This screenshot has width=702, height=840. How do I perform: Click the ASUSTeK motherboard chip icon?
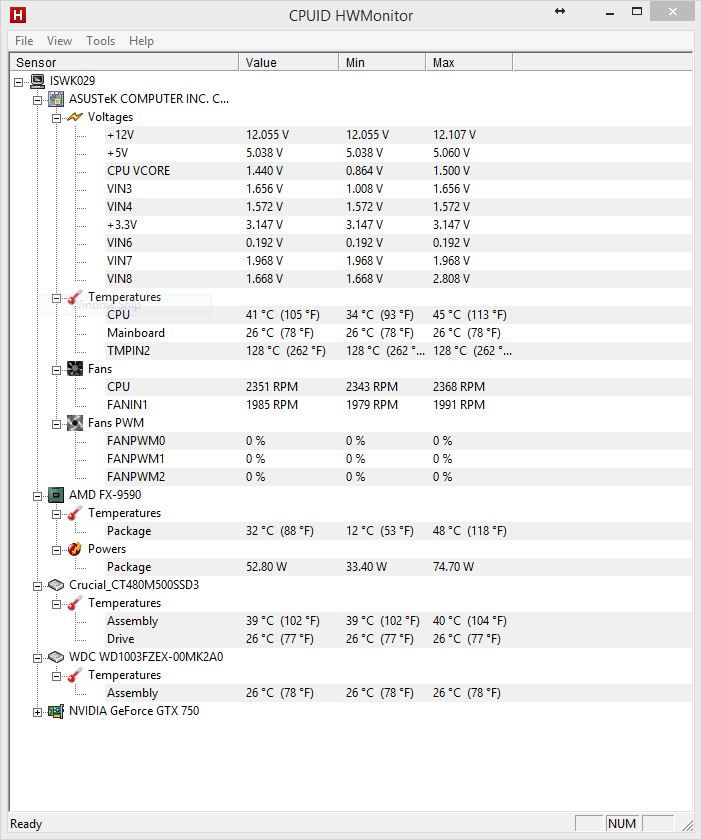pyautogui.click(x=56, y=99)
